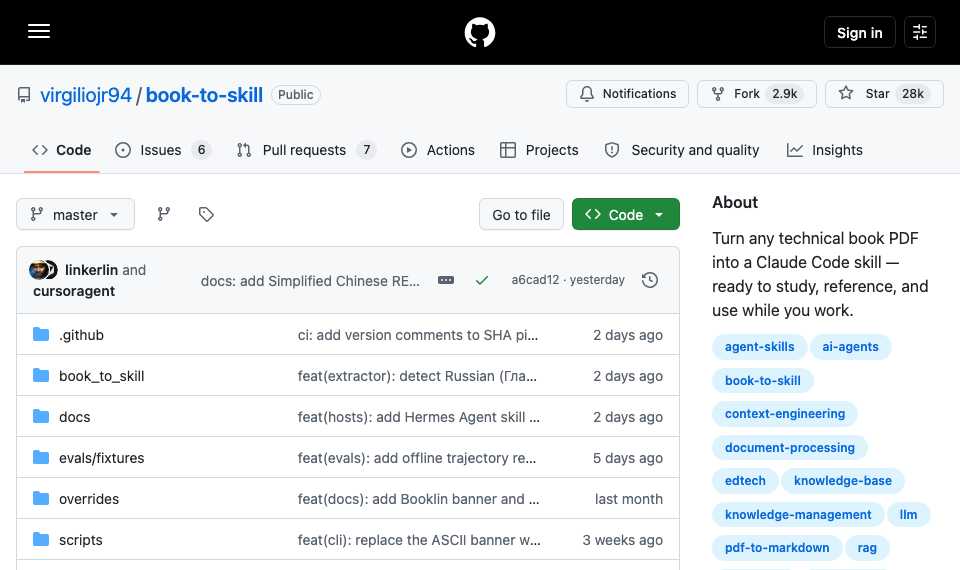
Task: View branches via branch icon
Action: (x=163, y=214)
